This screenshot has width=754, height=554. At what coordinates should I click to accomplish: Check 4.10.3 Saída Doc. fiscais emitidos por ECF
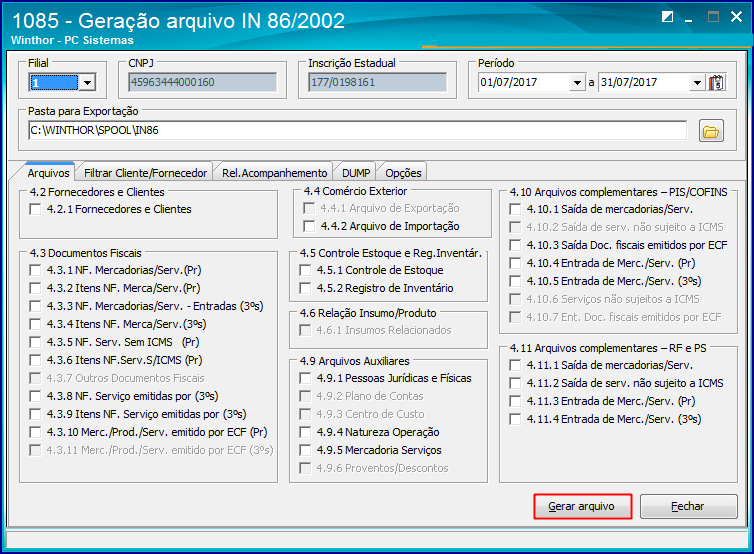[515, 245]
